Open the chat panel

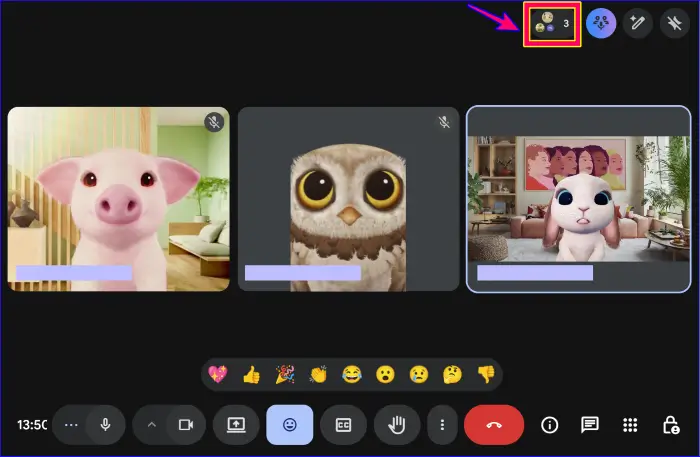590,425
